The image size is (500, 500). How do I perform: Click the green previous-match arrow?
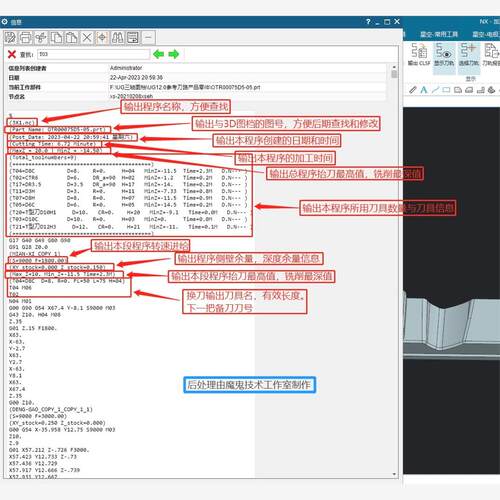tap(158, 54)
